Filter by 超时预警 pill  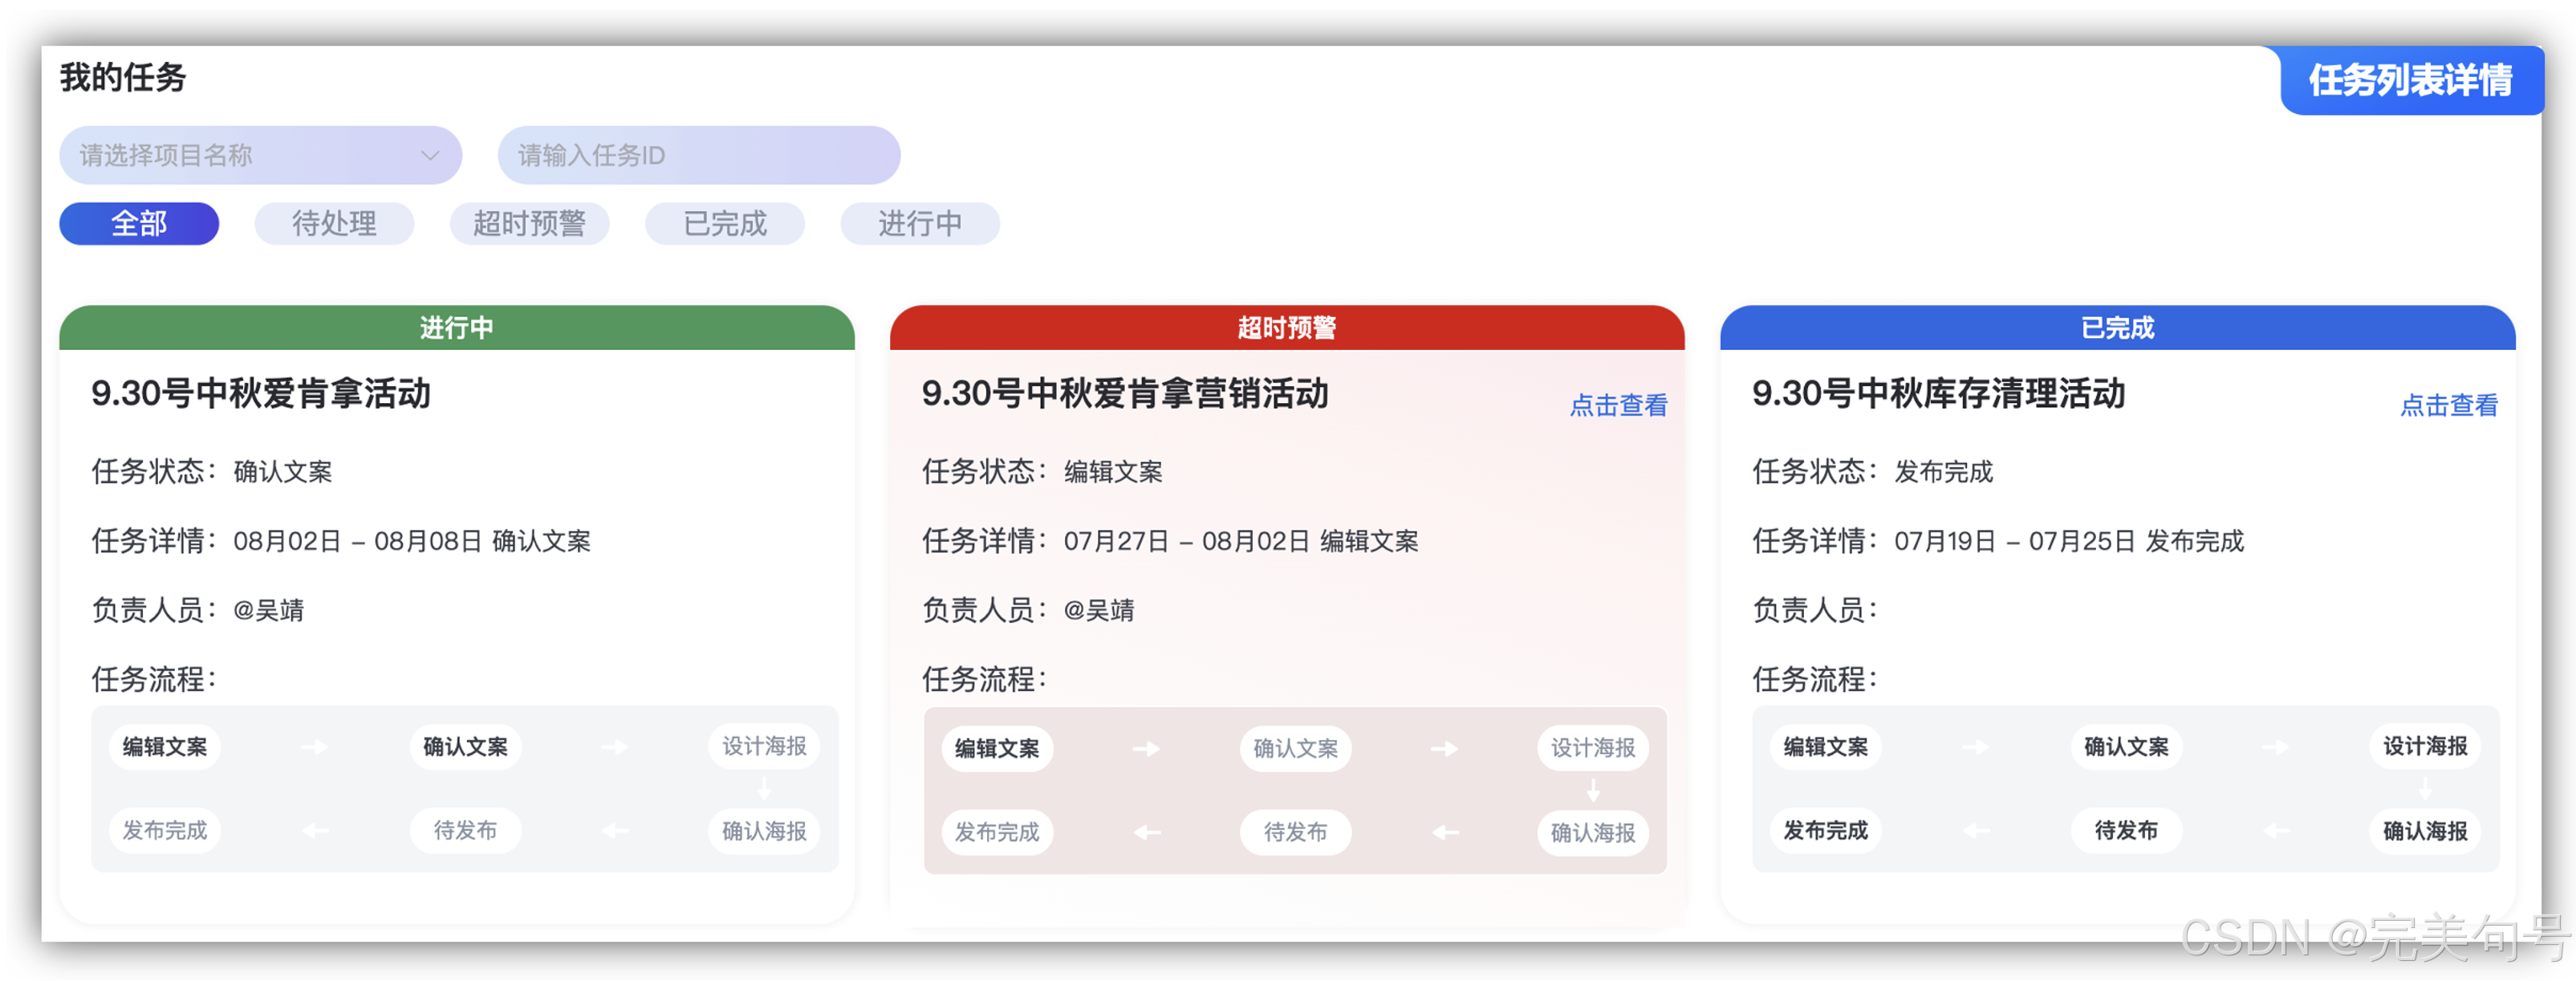[x=529, y=223]
